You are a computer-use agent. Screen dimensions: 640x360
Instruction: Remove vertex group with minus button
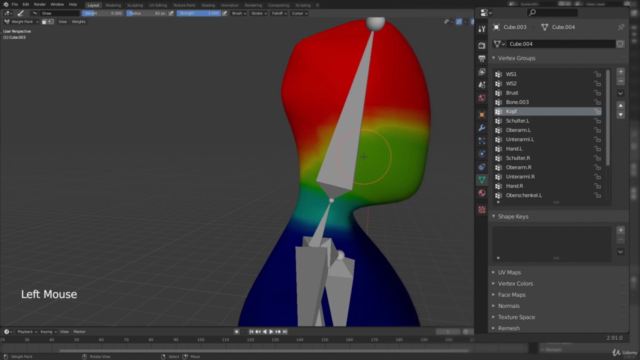(620, 81)
